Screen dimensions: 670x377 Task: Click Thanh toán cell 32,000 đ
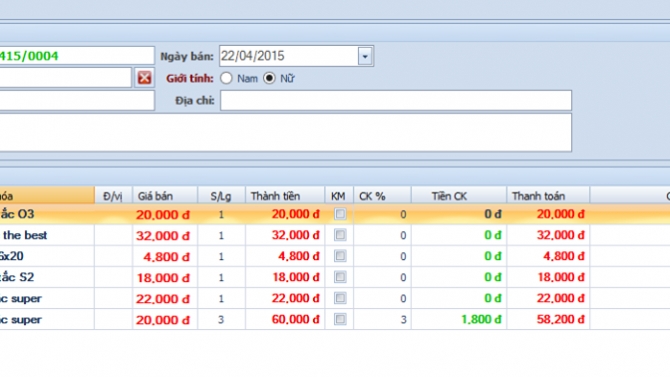tap(548, 235)
